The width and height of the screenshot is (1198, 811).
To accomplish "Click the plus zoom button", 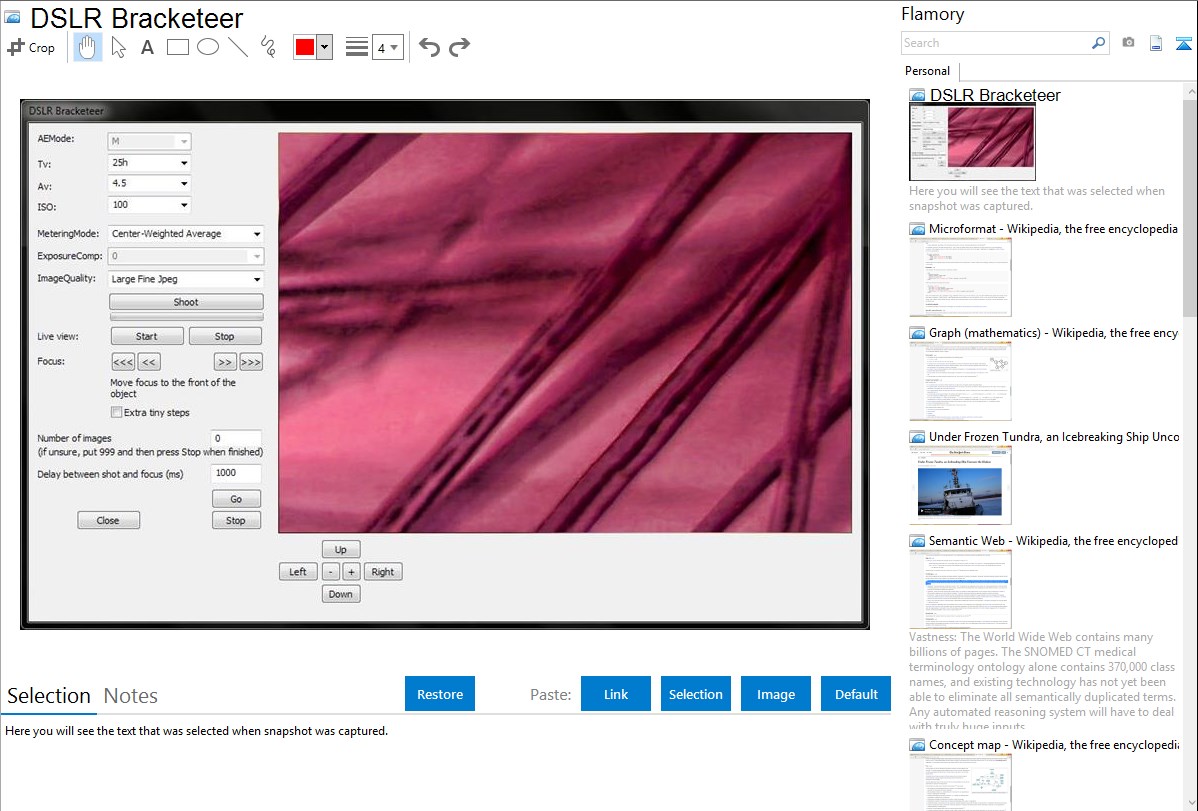I will pyautogui.click(x=351, y=572).
